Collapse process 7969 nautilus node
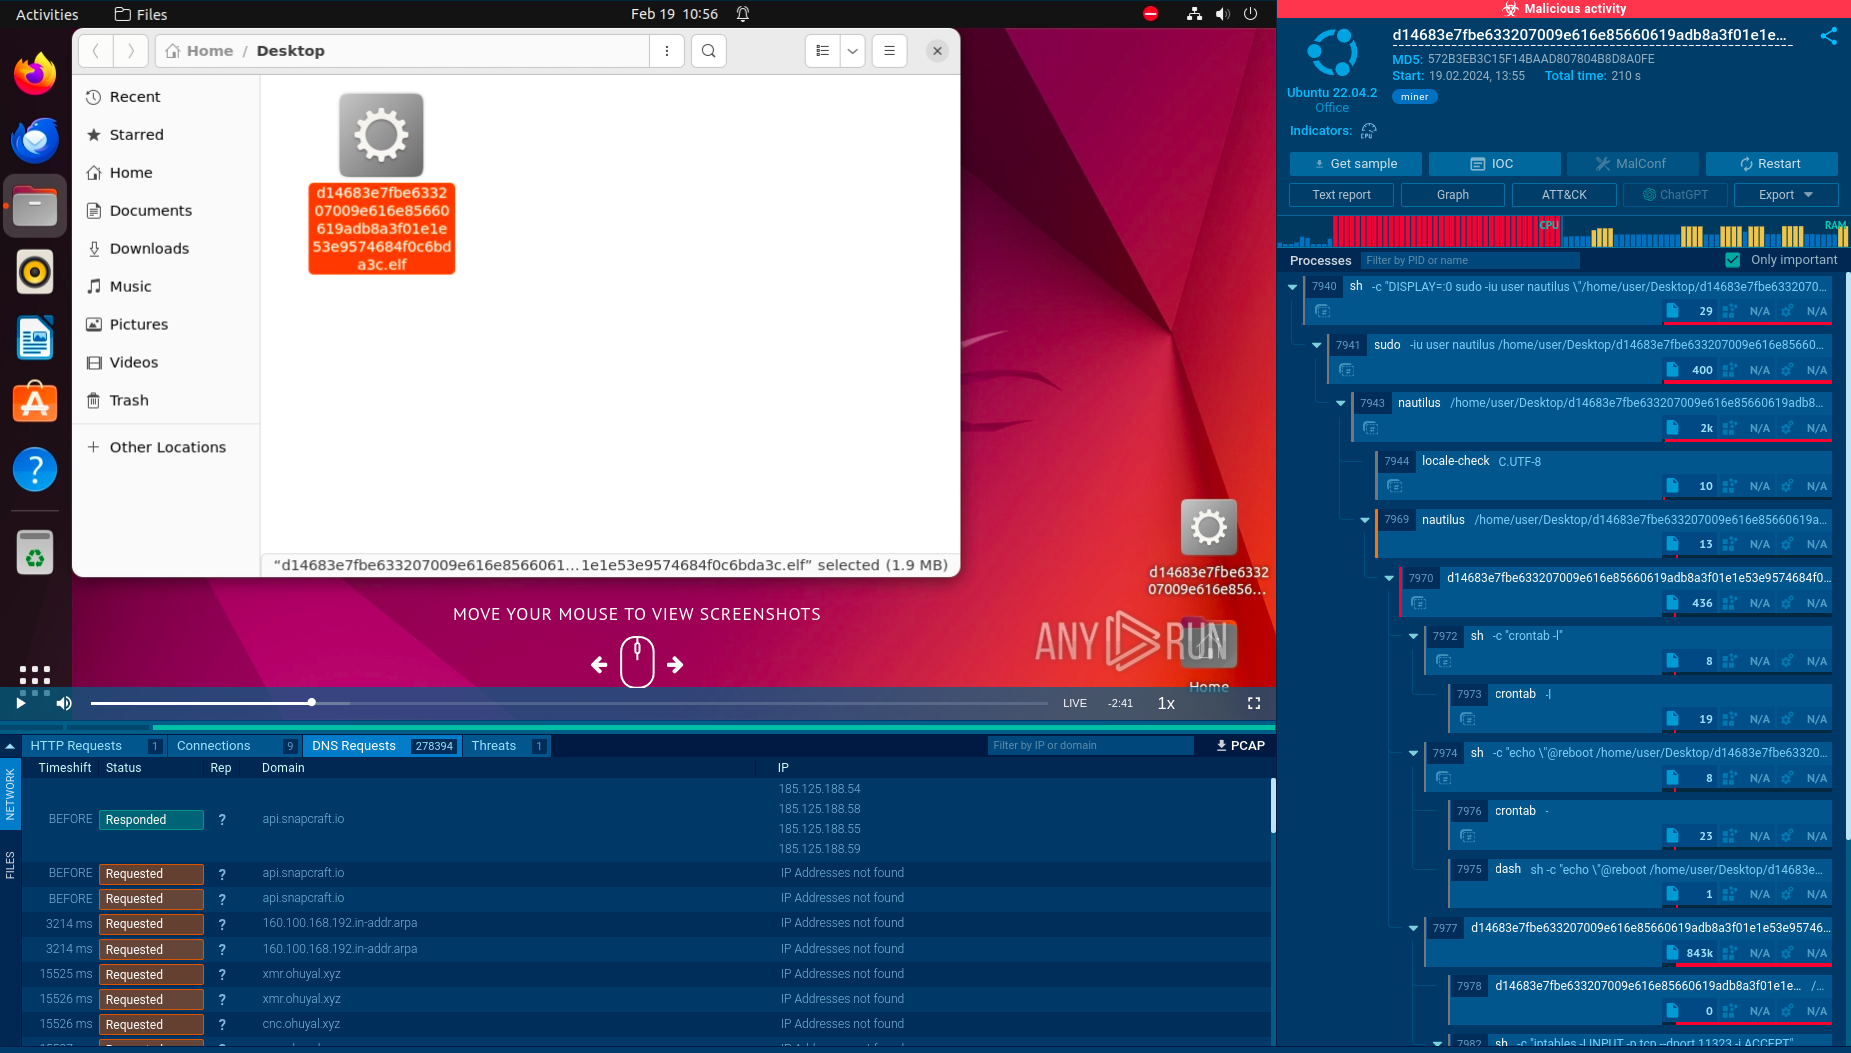This screenshot has width=1851, height=1053. (1365, 520)
